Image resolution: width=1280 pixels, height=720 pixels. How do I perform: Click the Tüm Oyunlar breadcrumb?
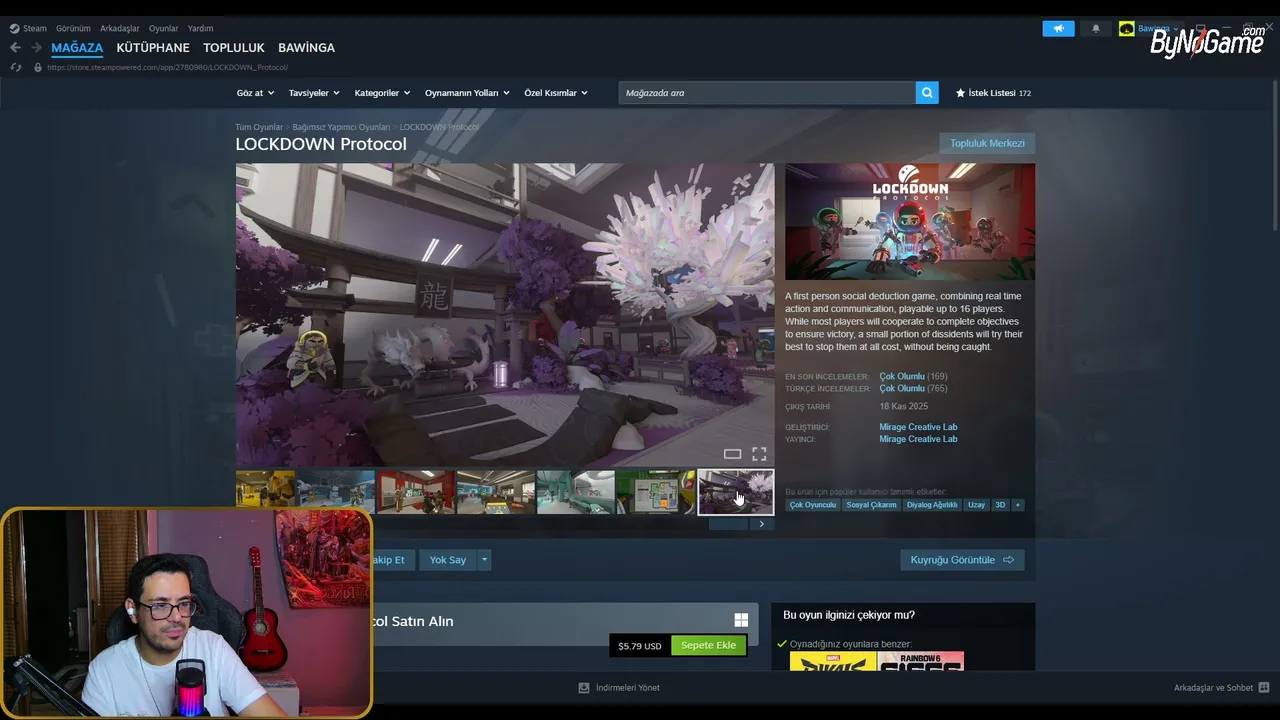click(259, 127)
